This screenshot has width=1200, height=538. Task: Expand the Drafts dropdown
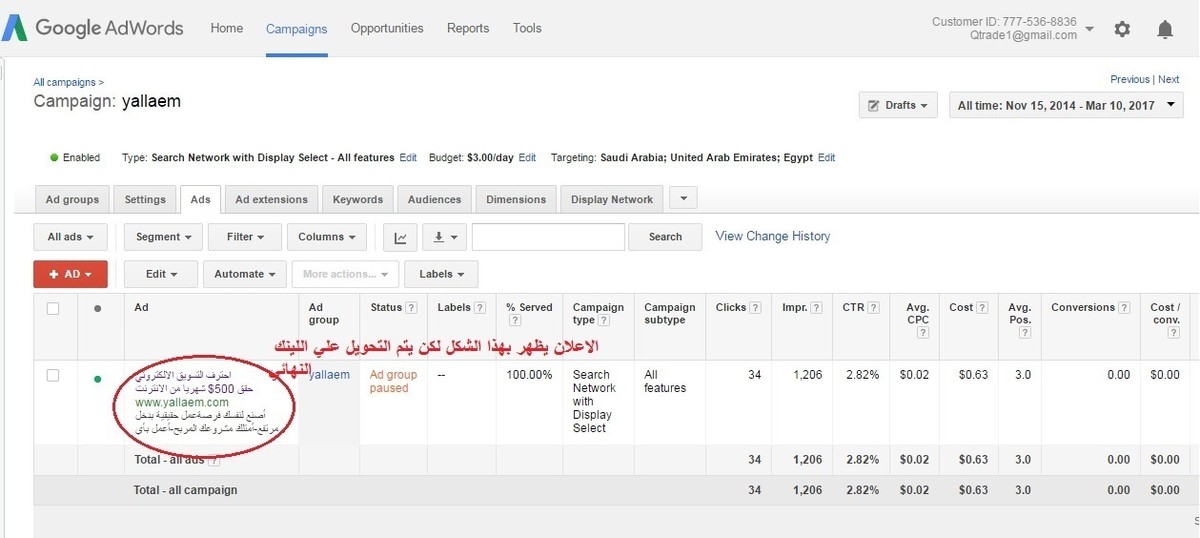(898, 105)
